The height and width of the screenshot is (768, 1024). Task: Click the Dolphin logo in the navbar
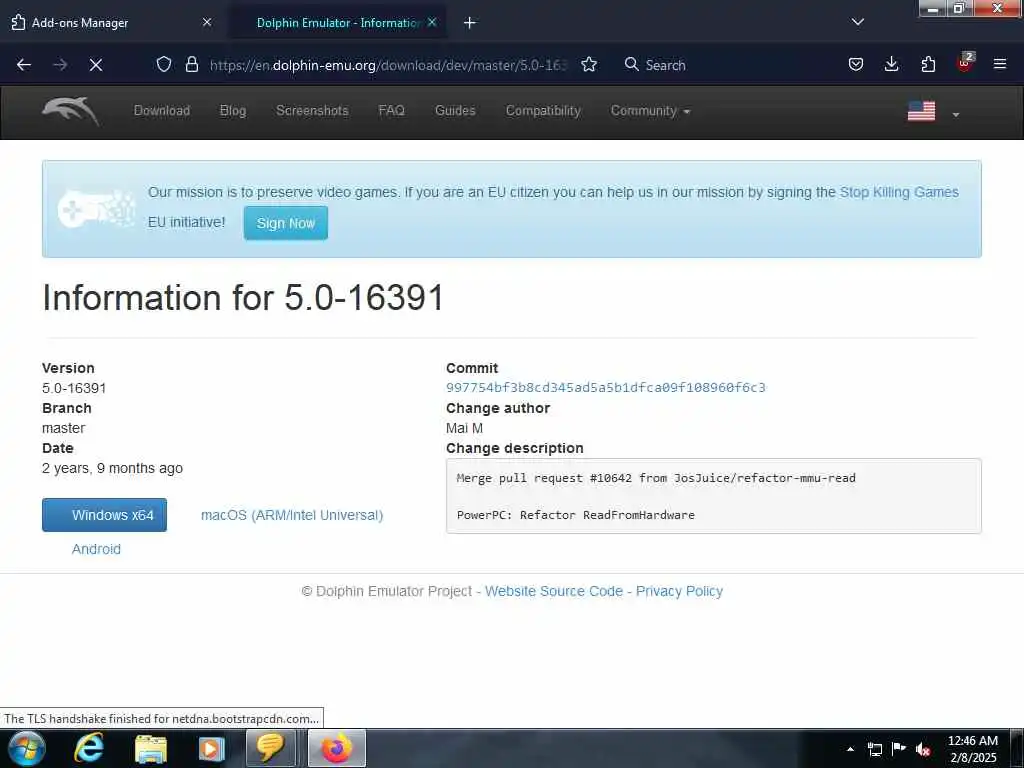click(71, 111)
